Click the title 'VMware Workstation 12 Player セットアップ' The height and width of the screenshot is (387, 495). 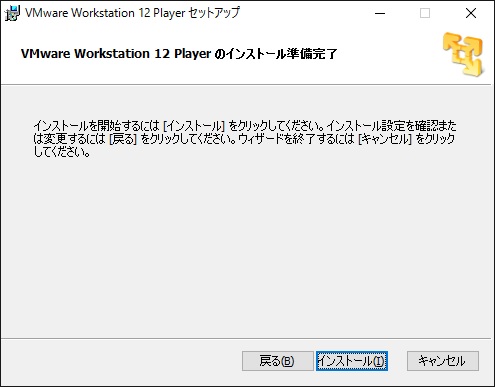click(132, 13)
